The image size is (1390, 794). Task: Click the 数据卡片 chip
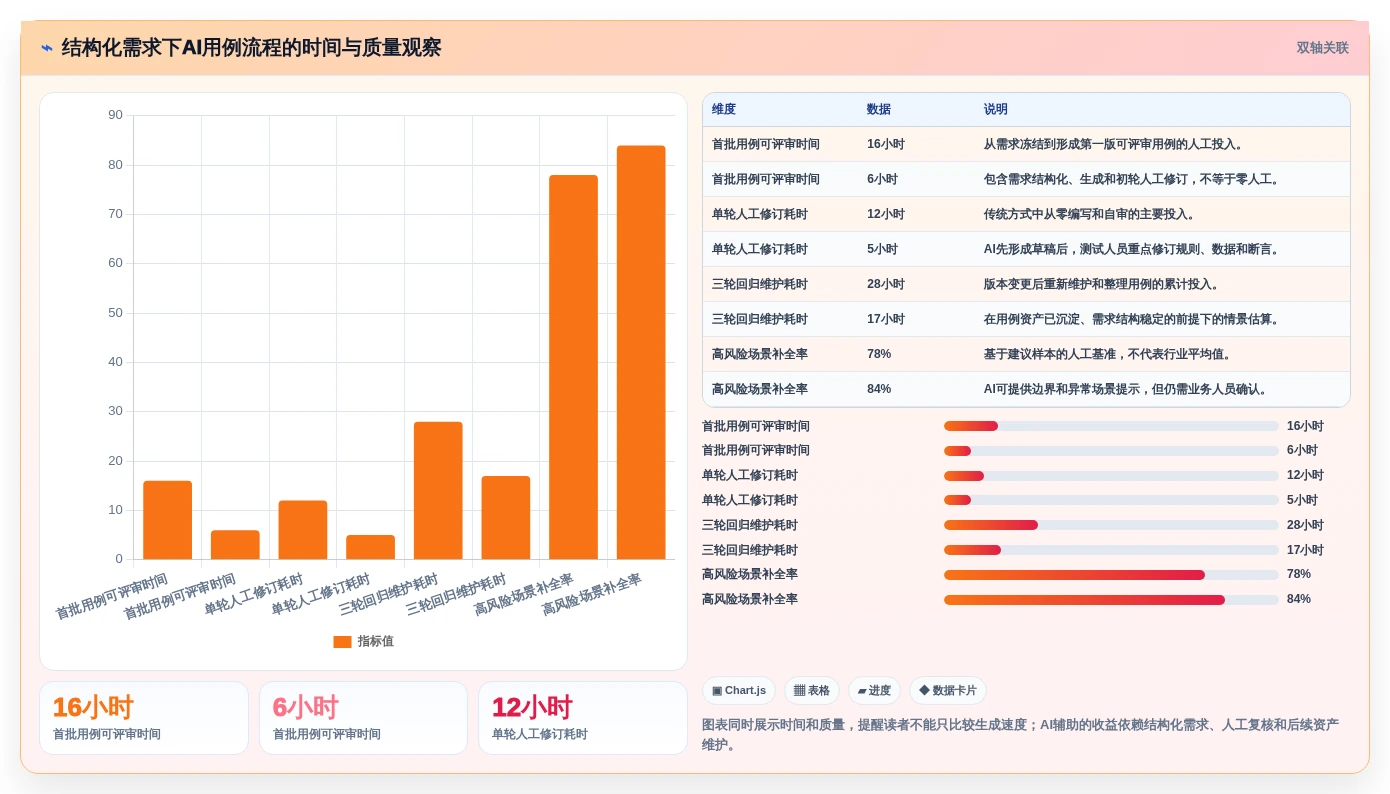coord(948,691)
